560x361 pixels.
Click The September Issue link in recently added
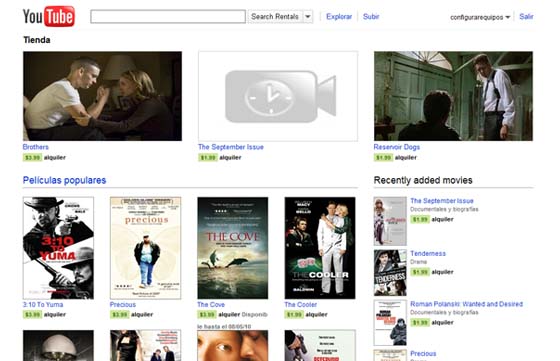(x=442, y=201)
